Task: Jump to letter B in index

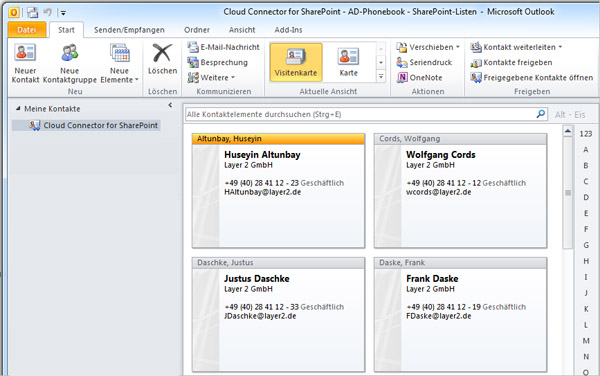Action: 585,166
